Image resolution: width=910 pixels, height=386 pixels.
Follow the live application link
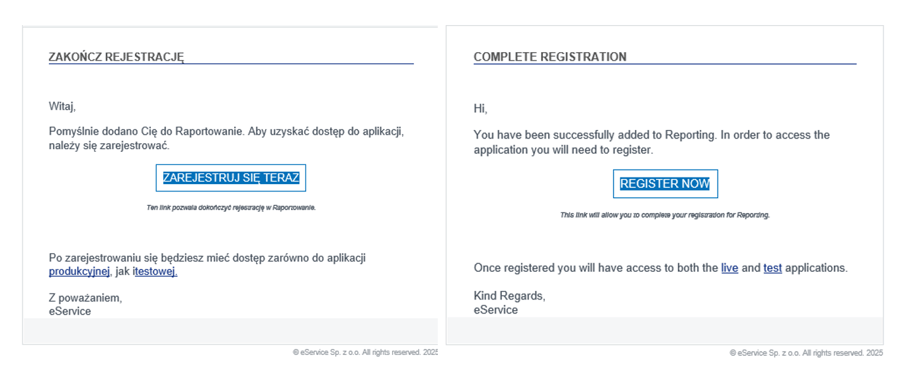[x=730, y=268]
